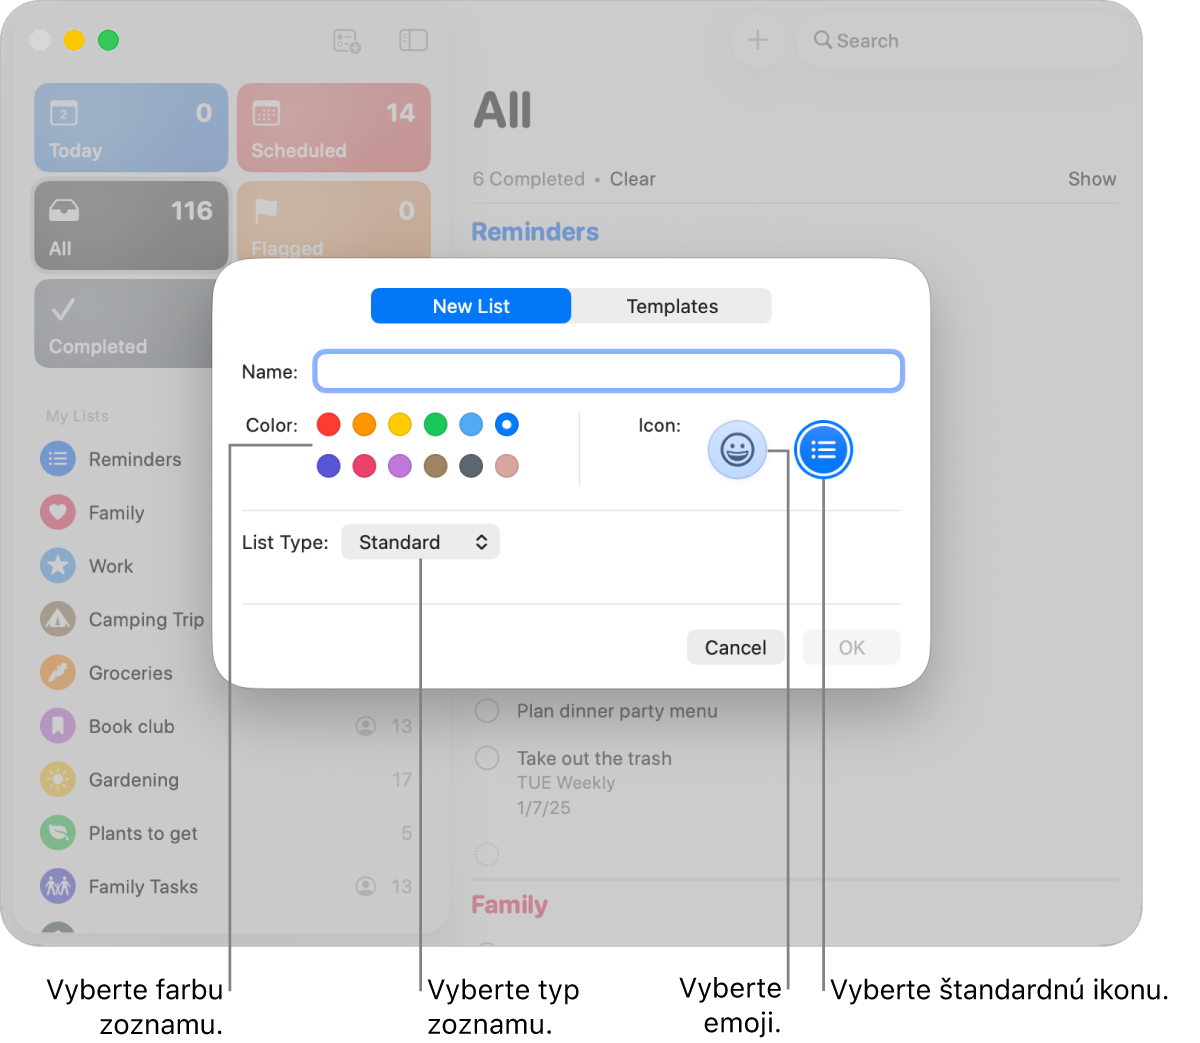Click the My Lists sidebar header

77,416
